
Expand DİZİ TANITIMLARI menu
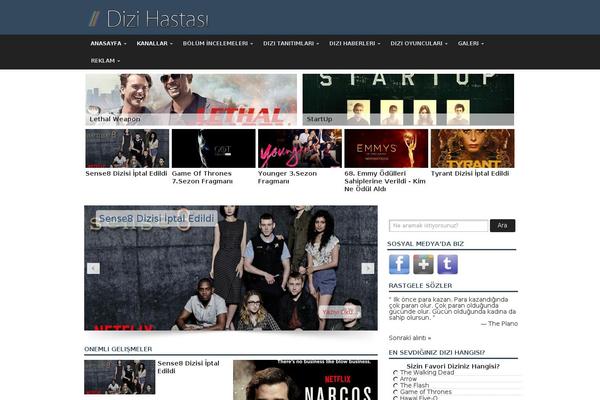point(291,44)
